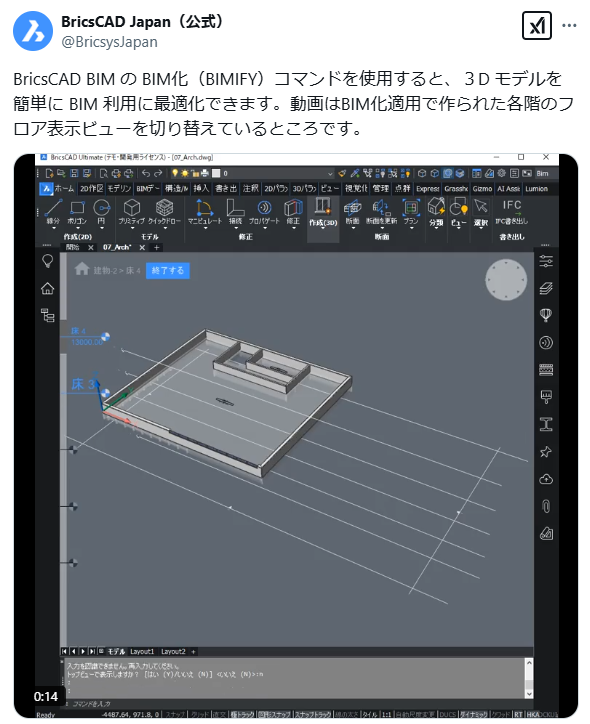The width and height of the screenshot is (590, 724).
Task: Select the 接続 connect tool
Action: click(x=235, y=211)
